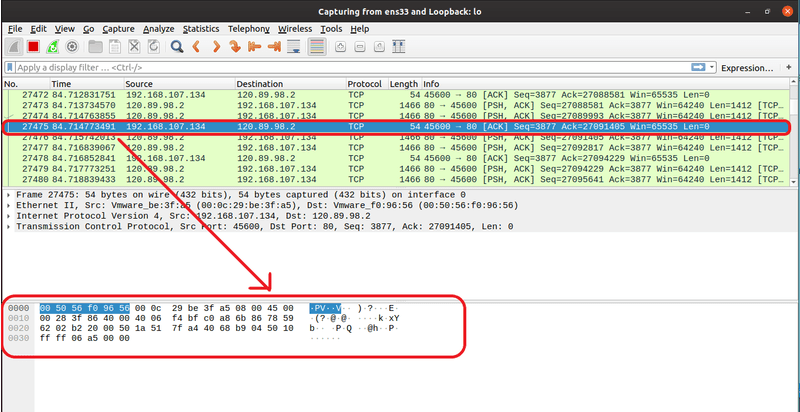
Task: Click the Find packet magnifier icon
Action: 176,47
